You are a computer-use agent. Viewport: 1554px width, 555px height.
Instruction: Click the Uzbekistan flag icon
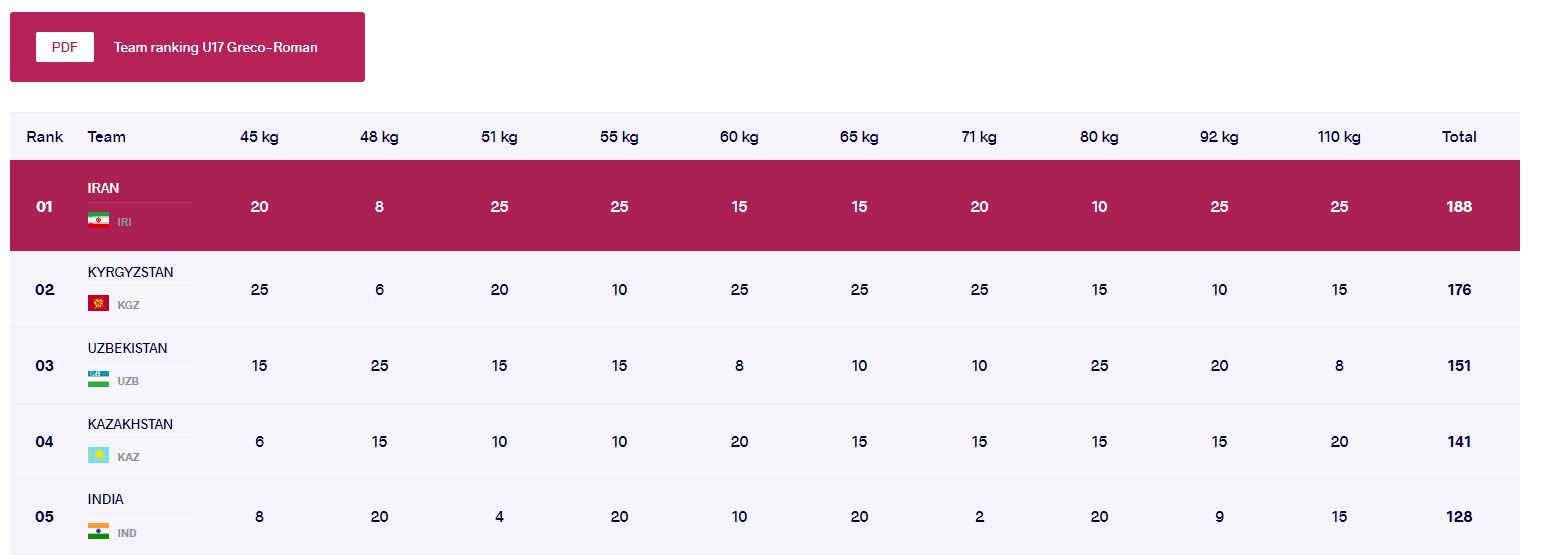[98, 380]
